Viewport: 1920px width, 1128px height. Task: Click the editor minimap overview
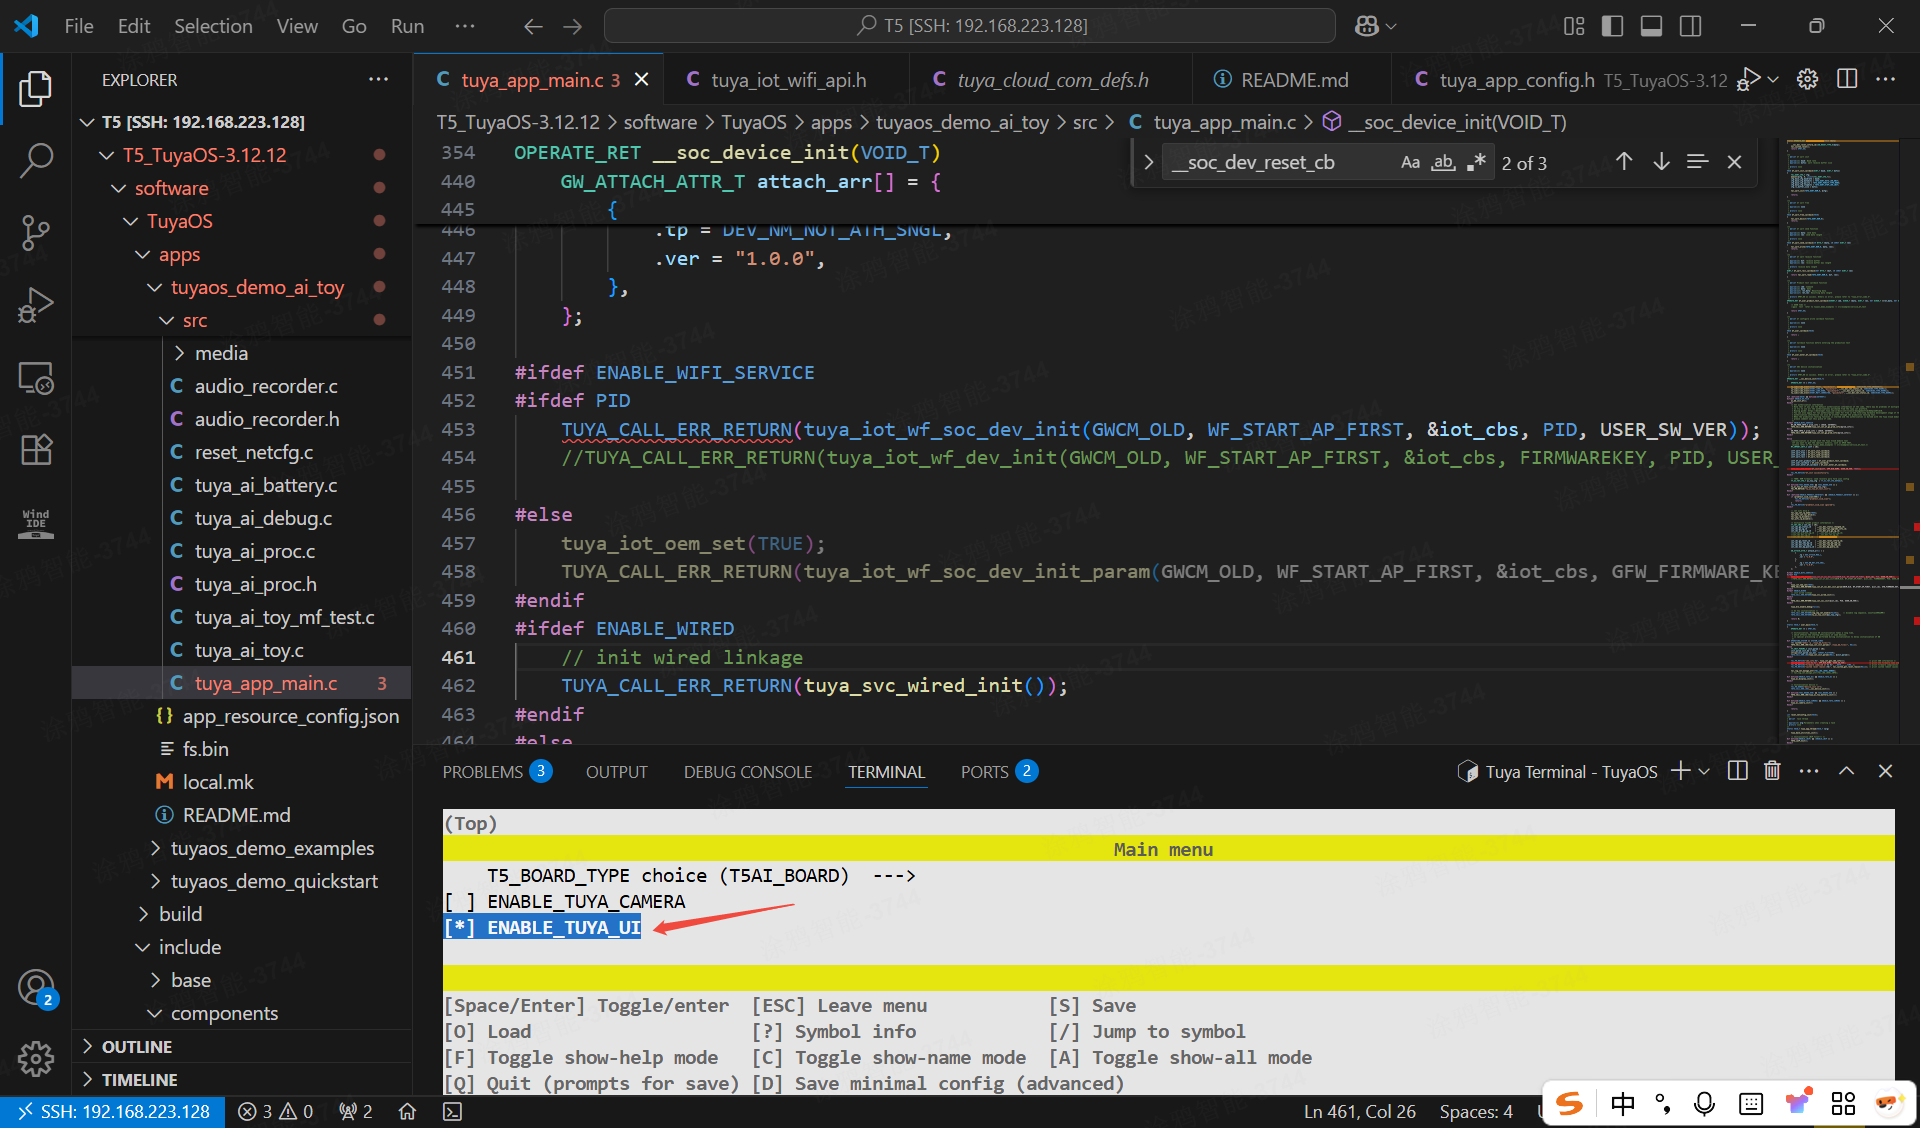click(x=1843, y=440)
